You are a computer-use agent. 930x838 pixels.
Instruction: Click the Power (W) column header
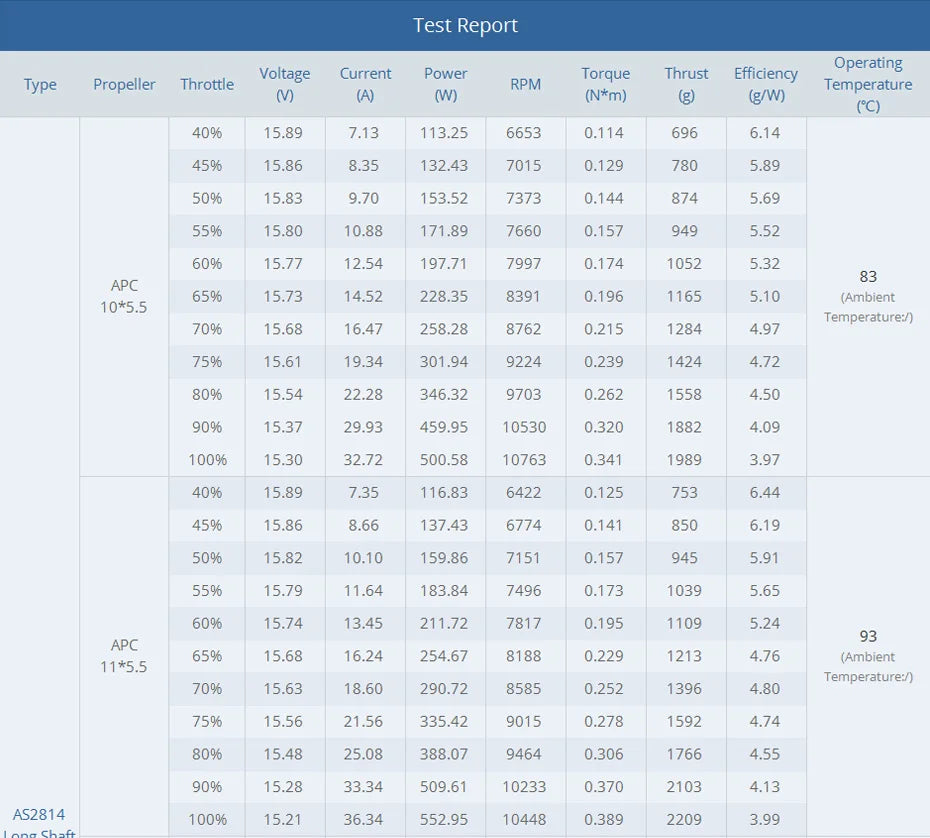click(445, 84)
